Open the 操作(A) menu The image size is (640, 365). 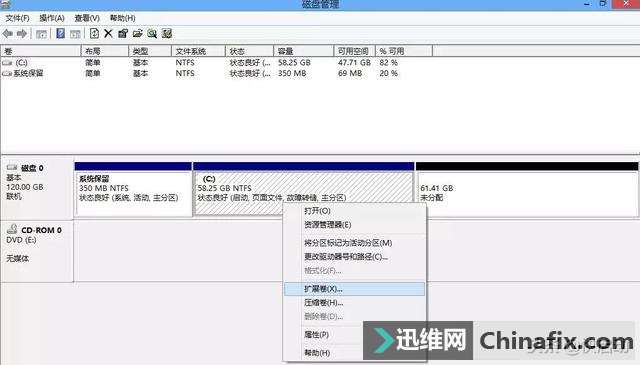click(52, 18)
